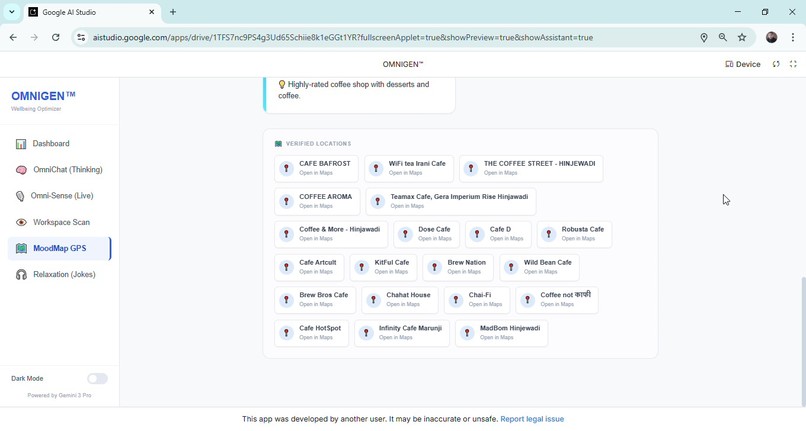Select MoodMap GPS in sidebar
Screen dimensions: 806x431
click(x=59, y=248)
